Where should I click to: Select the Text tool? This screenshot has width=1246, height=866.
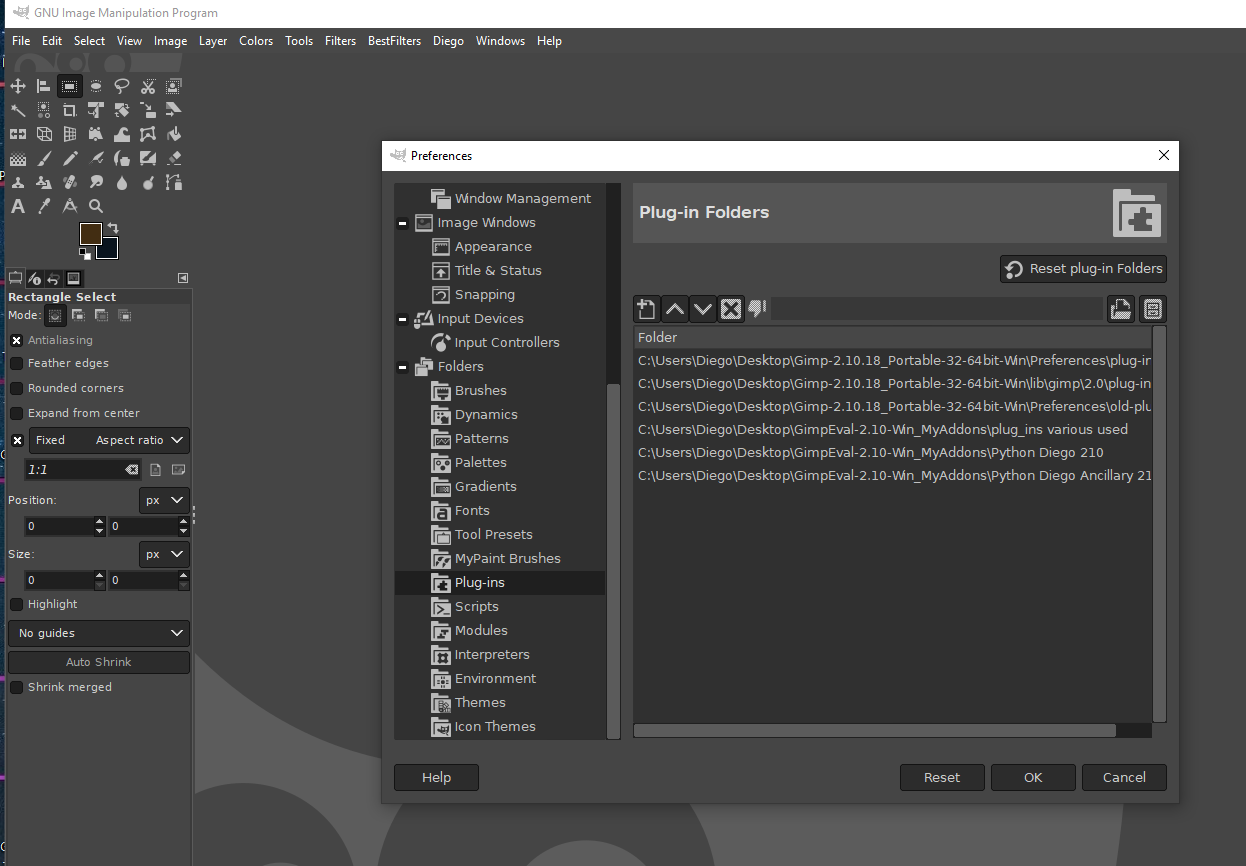coord(18,207)
